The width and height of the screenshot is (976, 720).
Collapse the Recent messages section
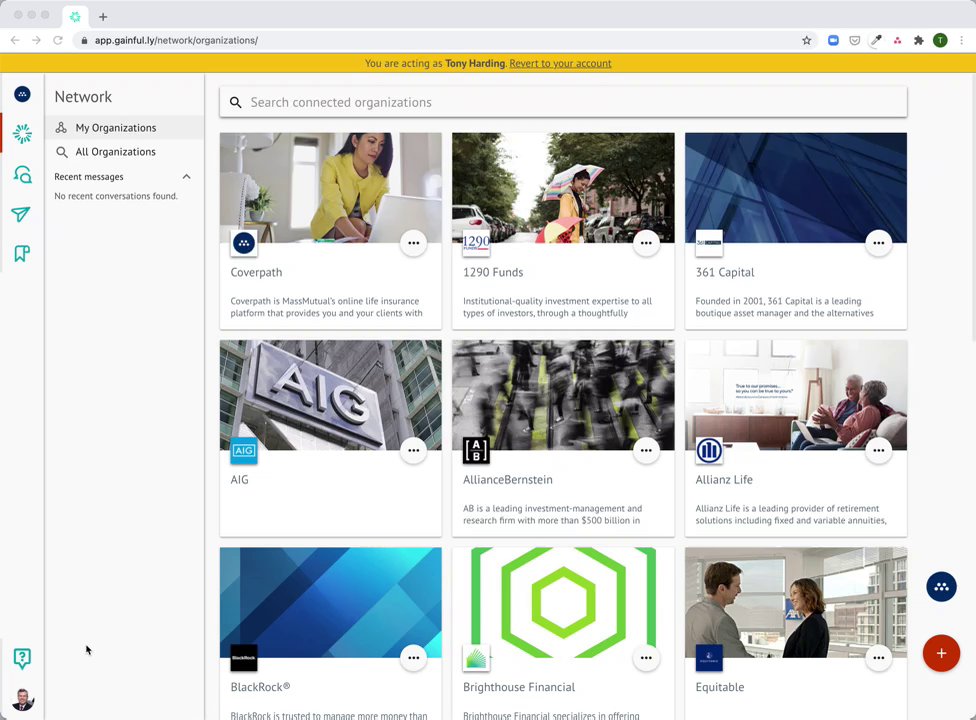coord(186,177)
